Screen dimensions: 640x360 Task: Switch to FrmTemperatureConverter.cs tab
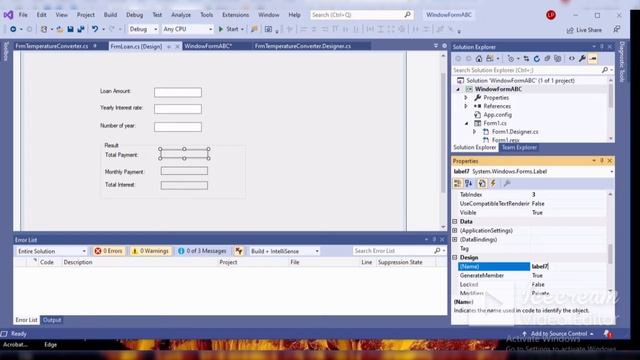[51, 46]
